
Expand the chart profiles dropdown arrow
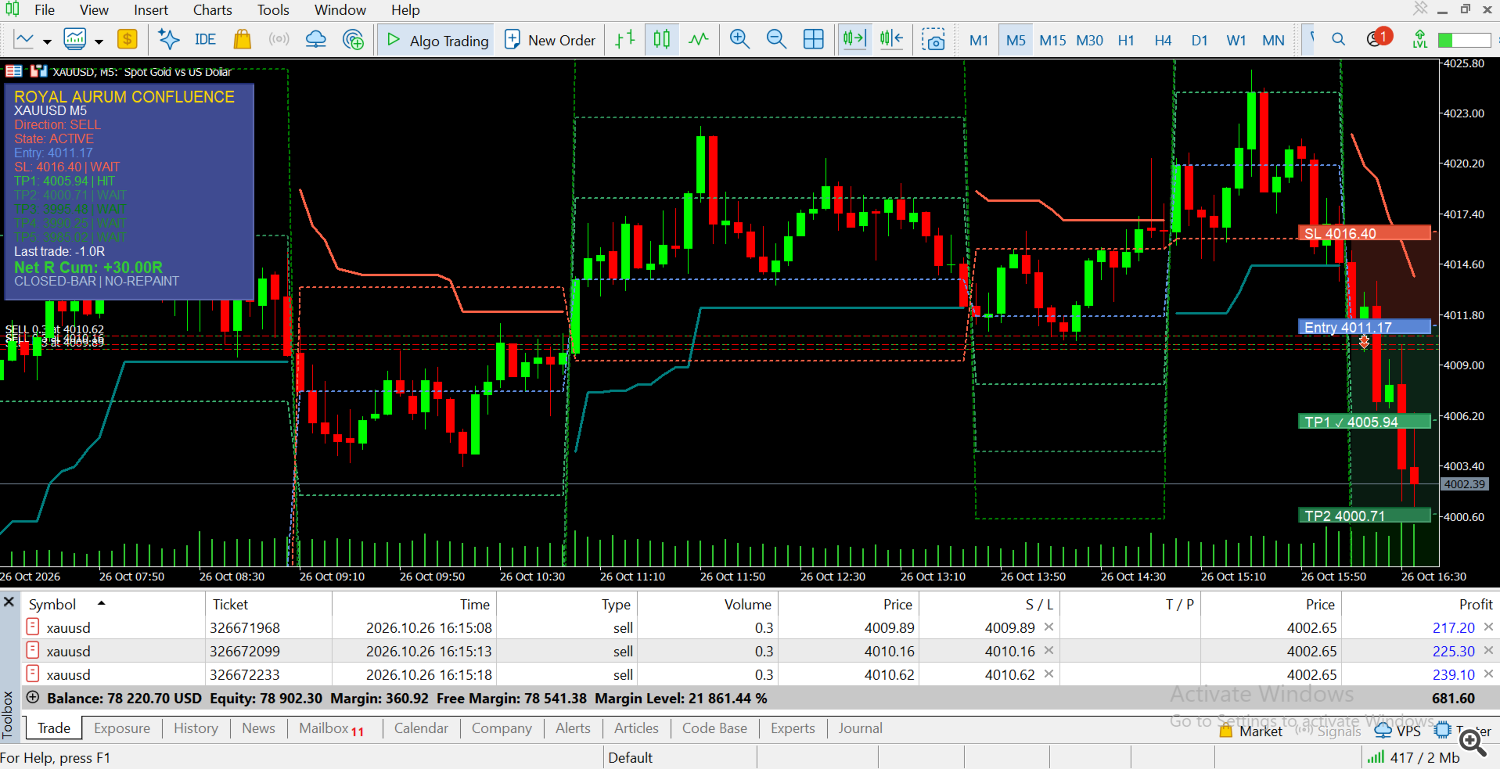tap(99, 41)
